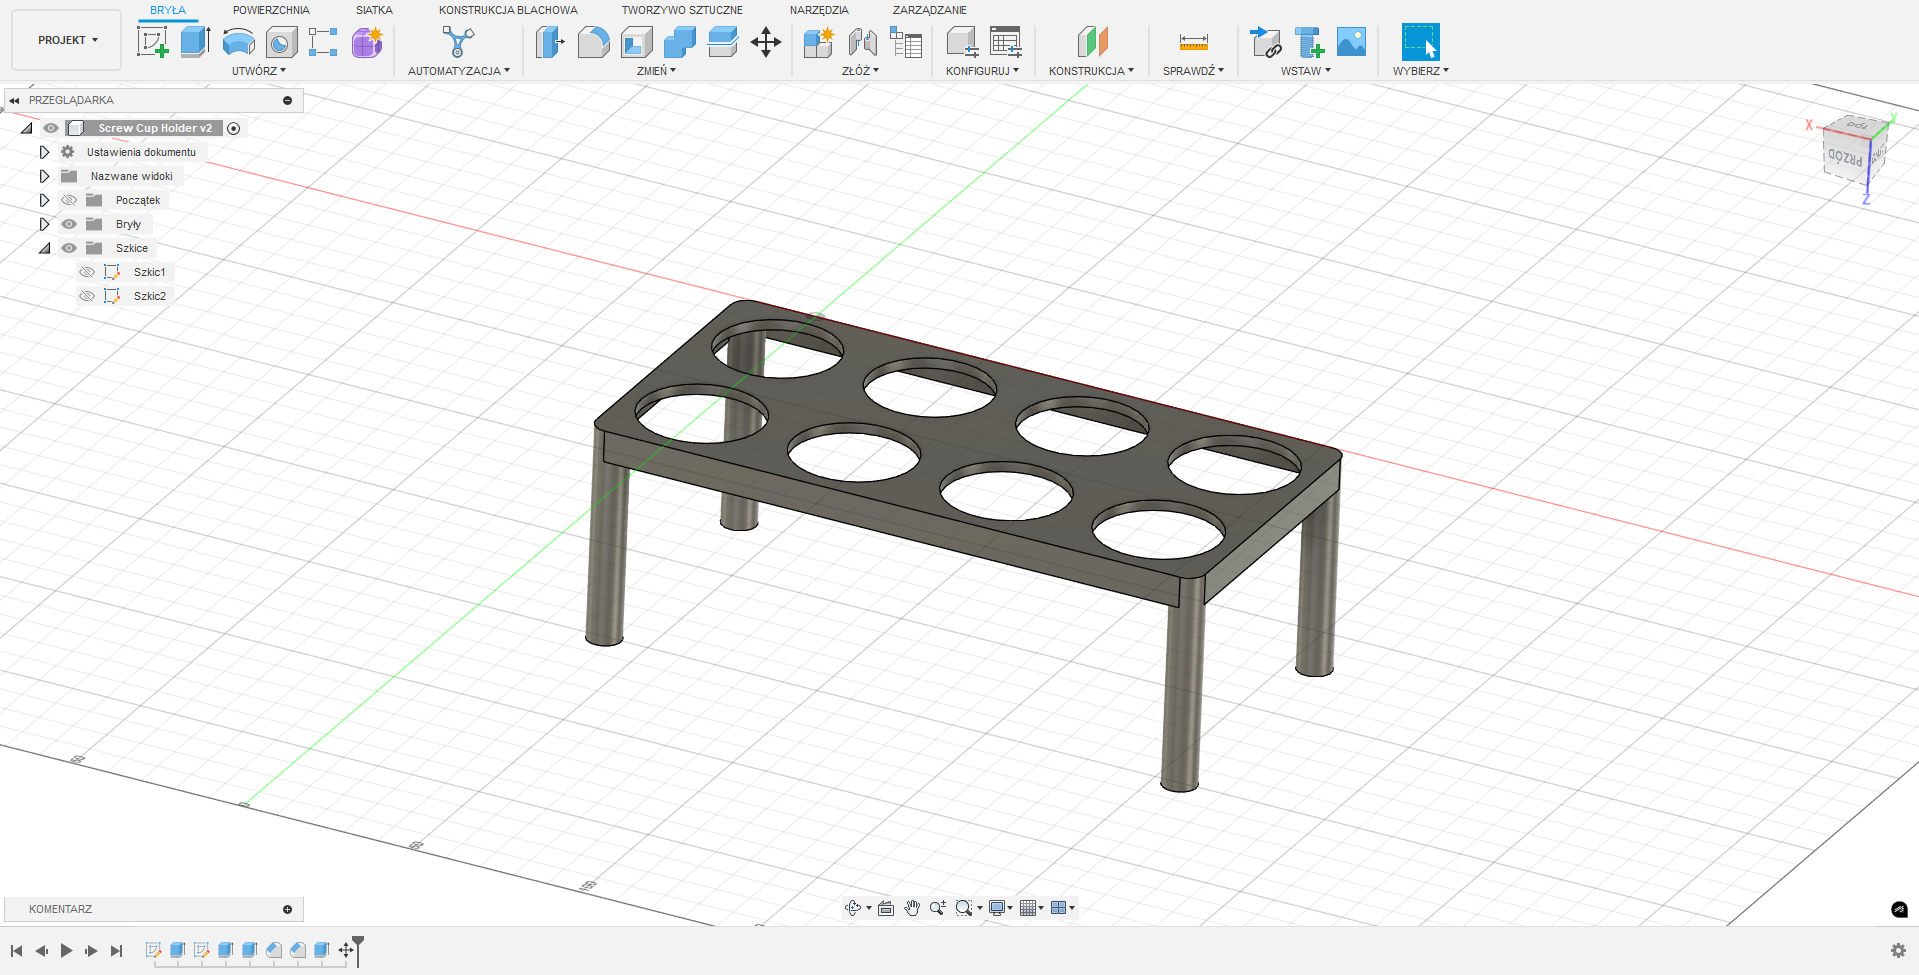
Task: Play the design timeline
Action: (66, 950)
